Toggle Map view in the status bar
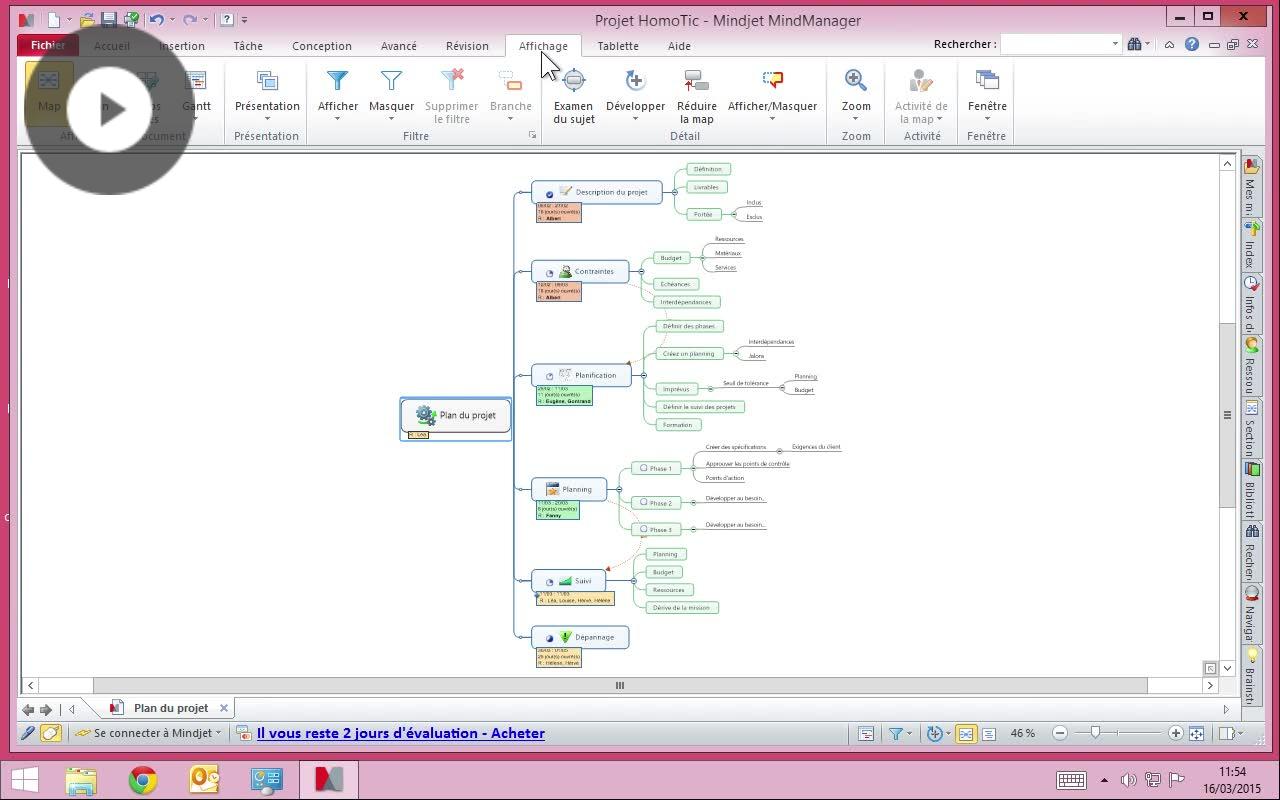This screenshot has width=1280, height=800. pos(966,733)
